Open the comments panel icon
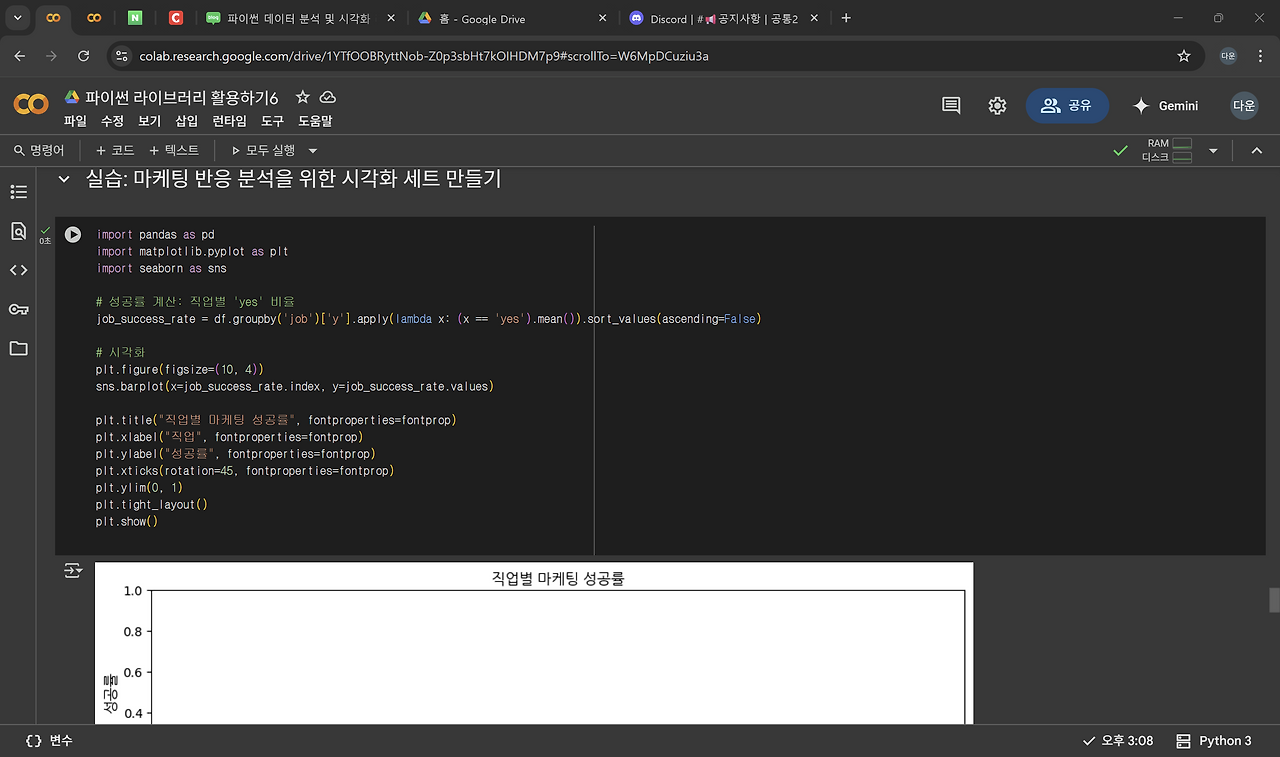The width and height of the screenshot is (1280, 757). (x=950, y=105)
